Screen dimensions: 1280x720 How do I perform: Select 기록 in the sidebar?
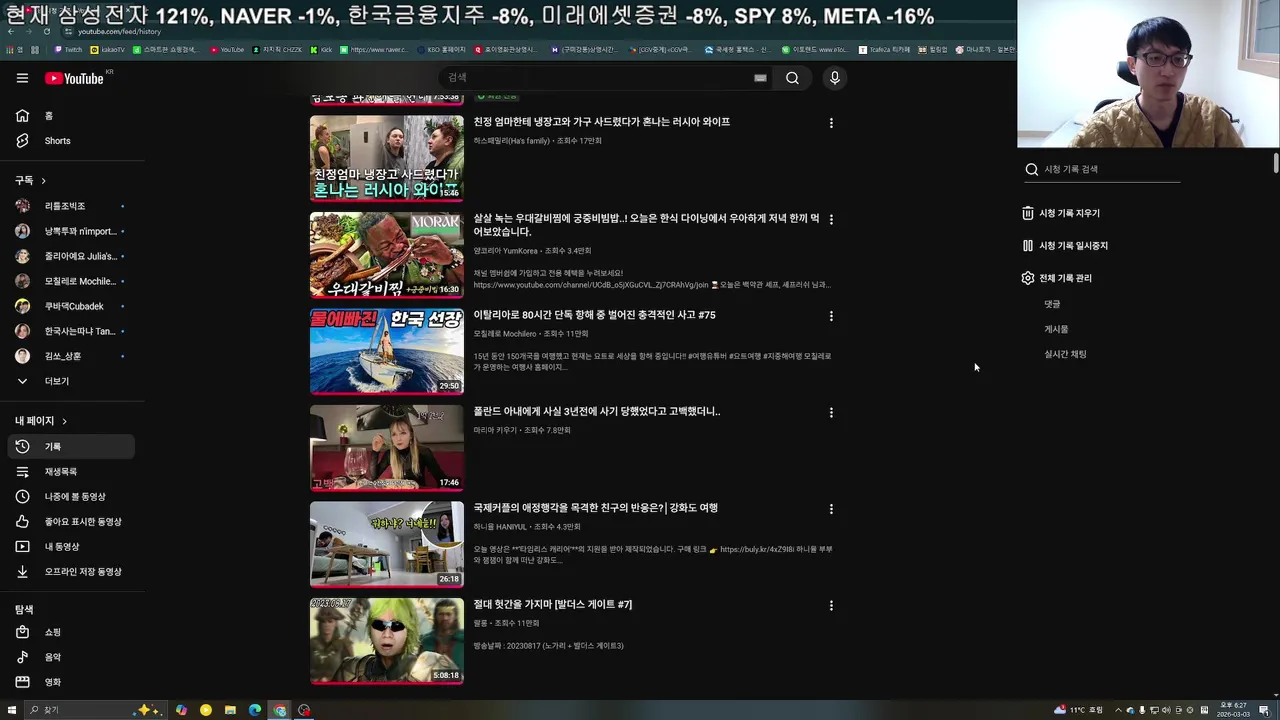[x=70, y=447]
